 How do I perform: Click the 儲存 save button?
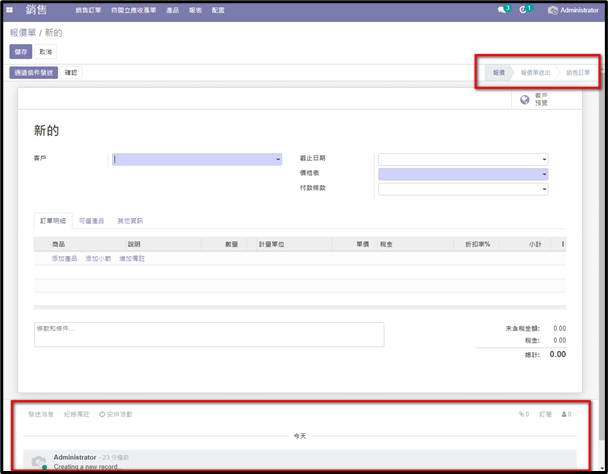point(21,52)
